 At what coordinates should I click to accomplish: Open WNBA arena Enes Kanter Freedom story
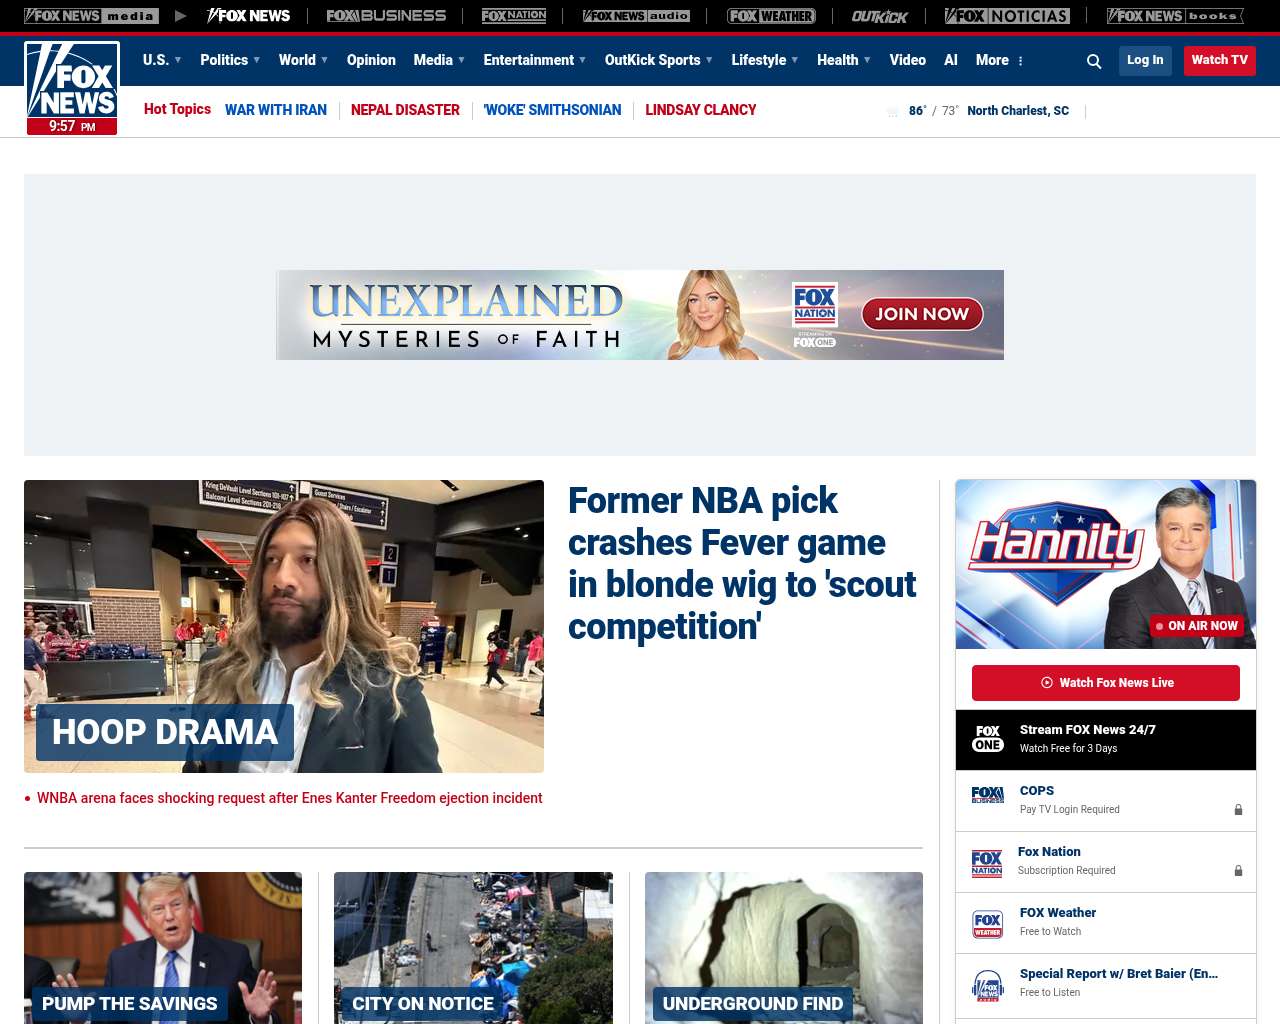tap(290, 798)
